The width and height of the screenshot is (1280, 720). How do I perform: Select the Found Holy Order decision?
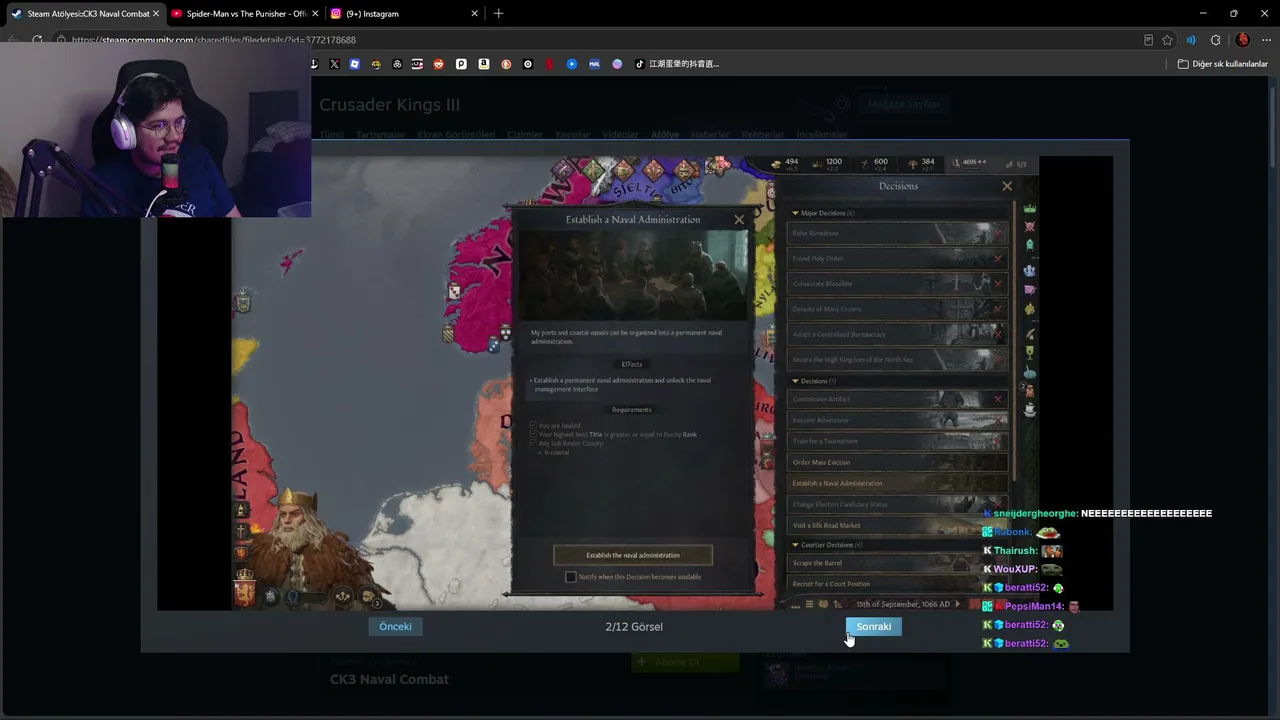tap(898, 258)
